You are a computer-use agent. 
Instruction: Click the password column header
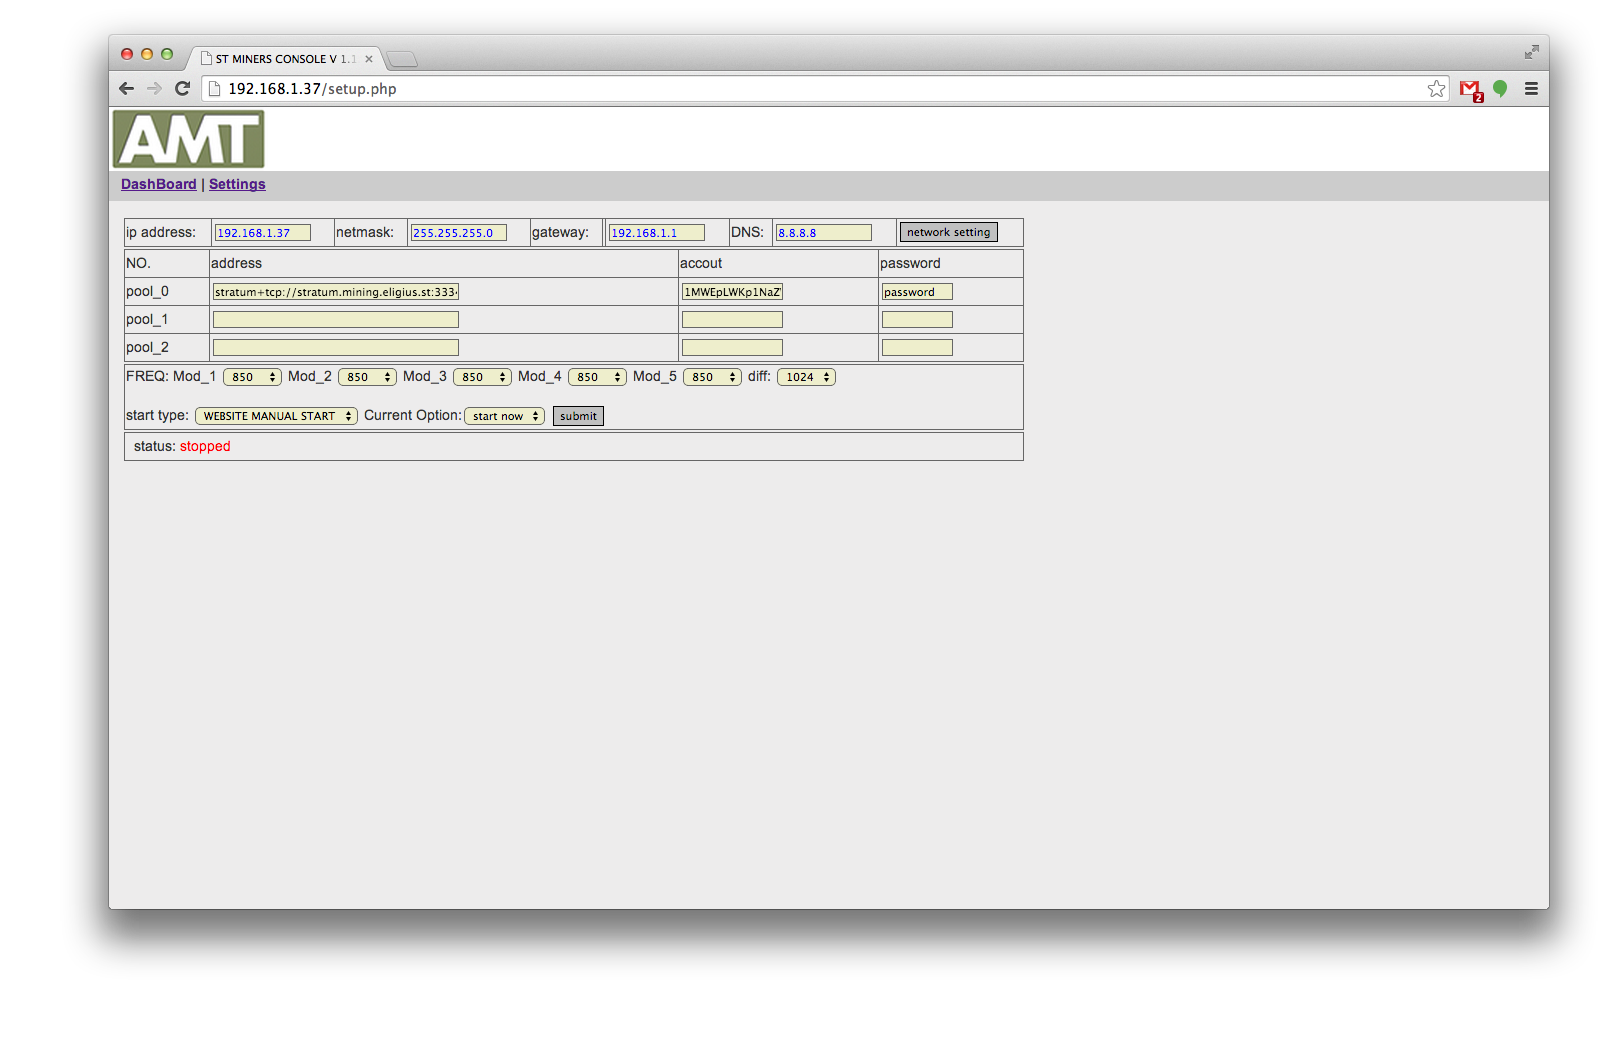[x=910, y=263]
